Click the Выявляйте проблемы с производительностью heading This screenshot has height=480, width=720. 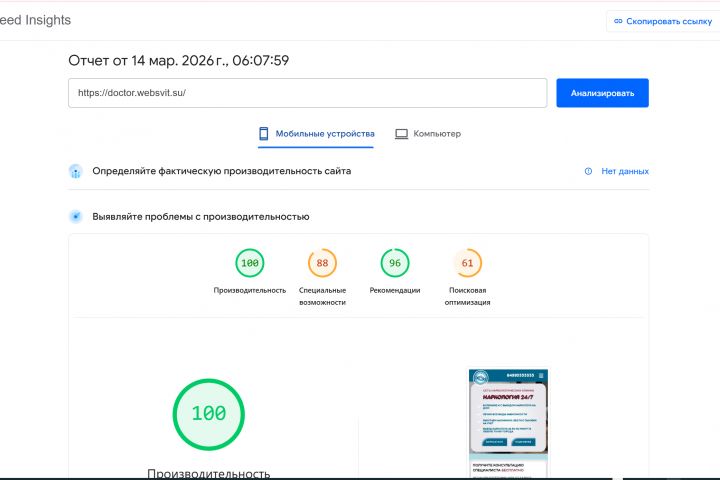point(201,217)
